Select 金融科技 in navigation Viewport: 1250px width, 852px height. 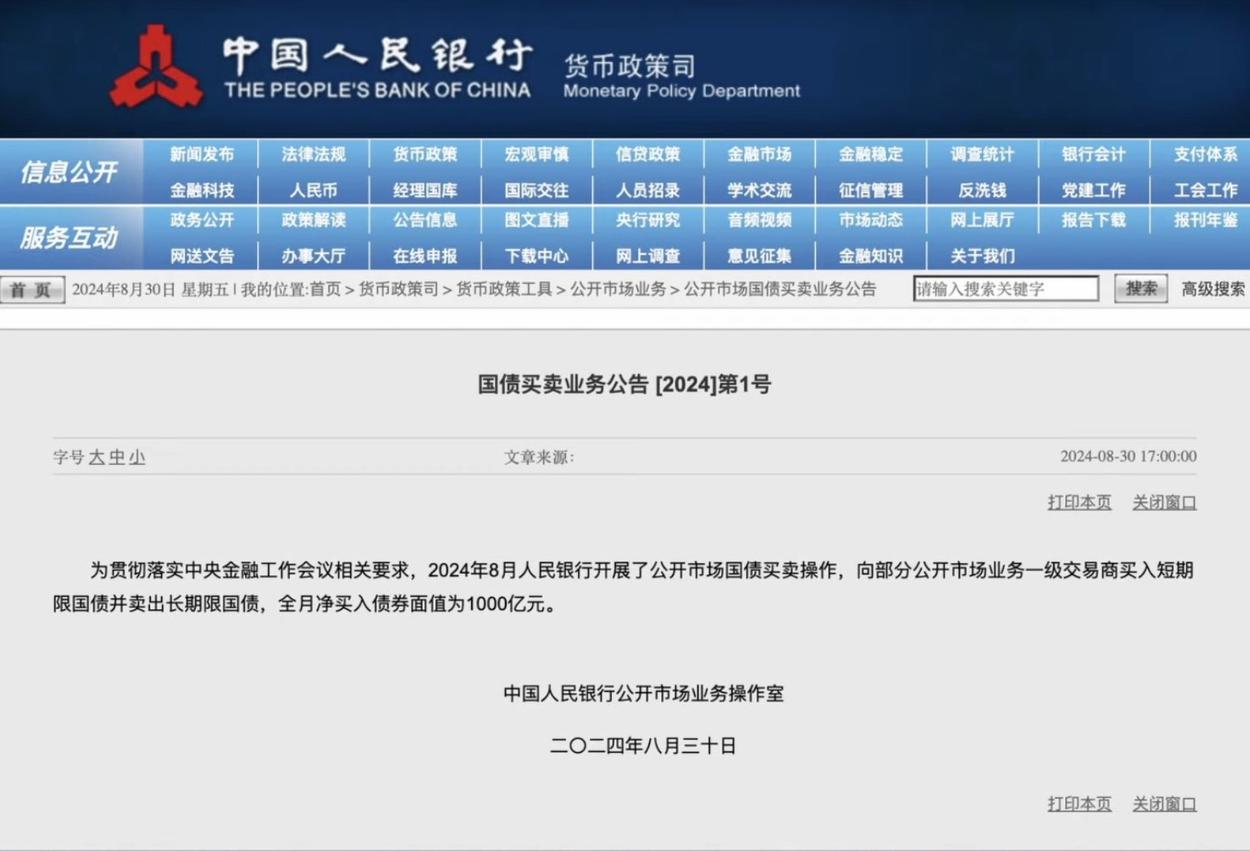pyautogui.click(x=202, y=190)
